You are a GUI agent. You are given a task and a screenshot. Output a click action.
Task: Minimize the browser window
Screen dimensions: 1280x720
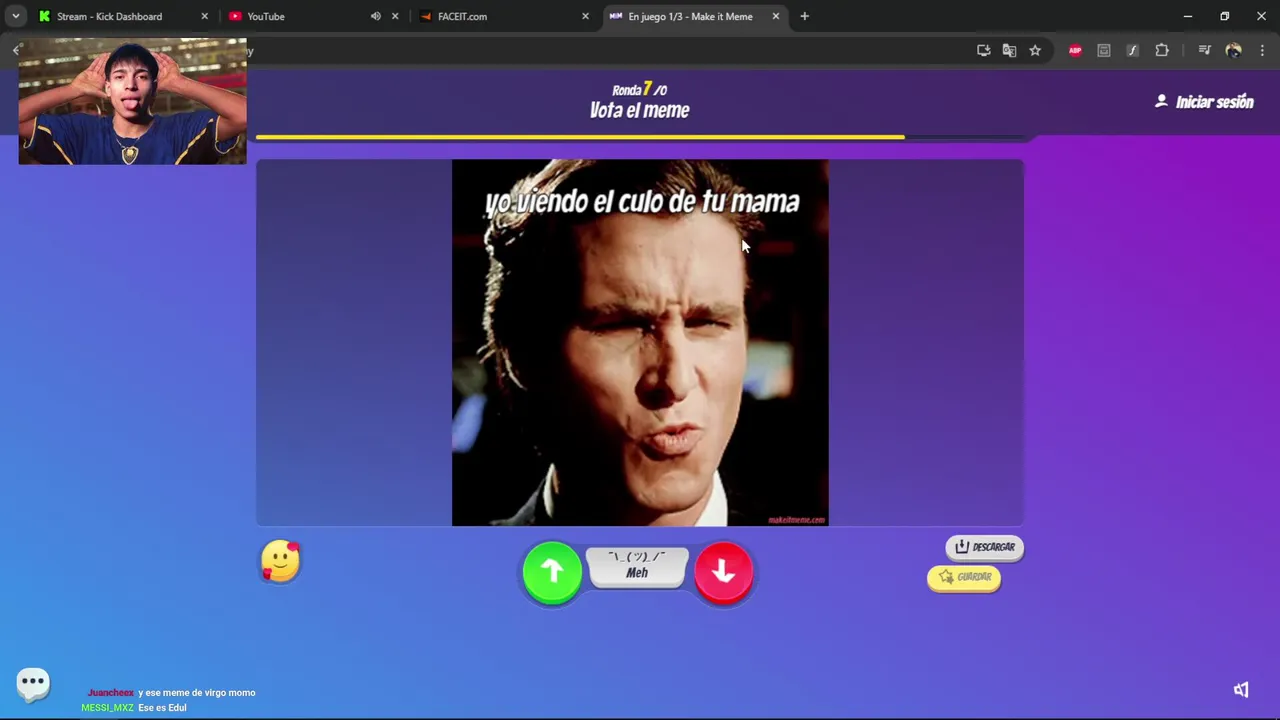coord(1187,16)
